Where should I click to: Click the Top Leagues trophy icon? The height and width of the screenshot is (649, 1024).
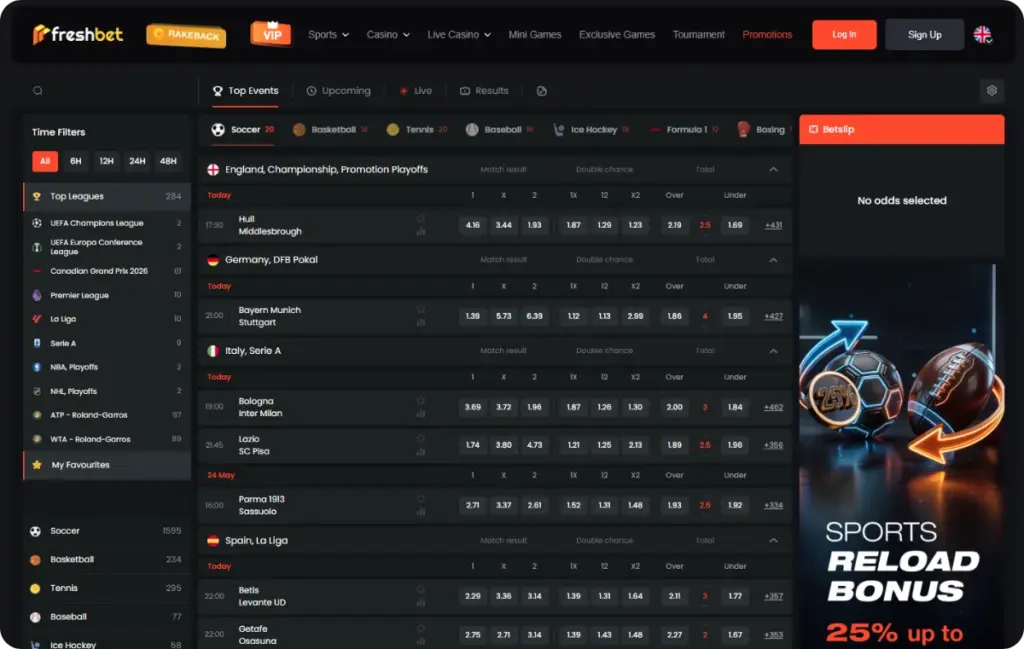37,197
